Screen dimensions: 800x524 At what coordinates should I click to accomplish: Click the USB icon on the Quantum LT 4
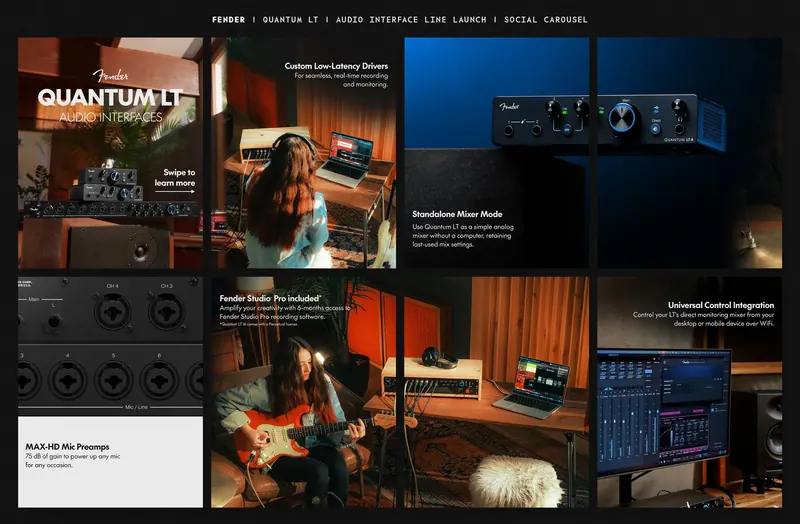[x=656, y=109]
